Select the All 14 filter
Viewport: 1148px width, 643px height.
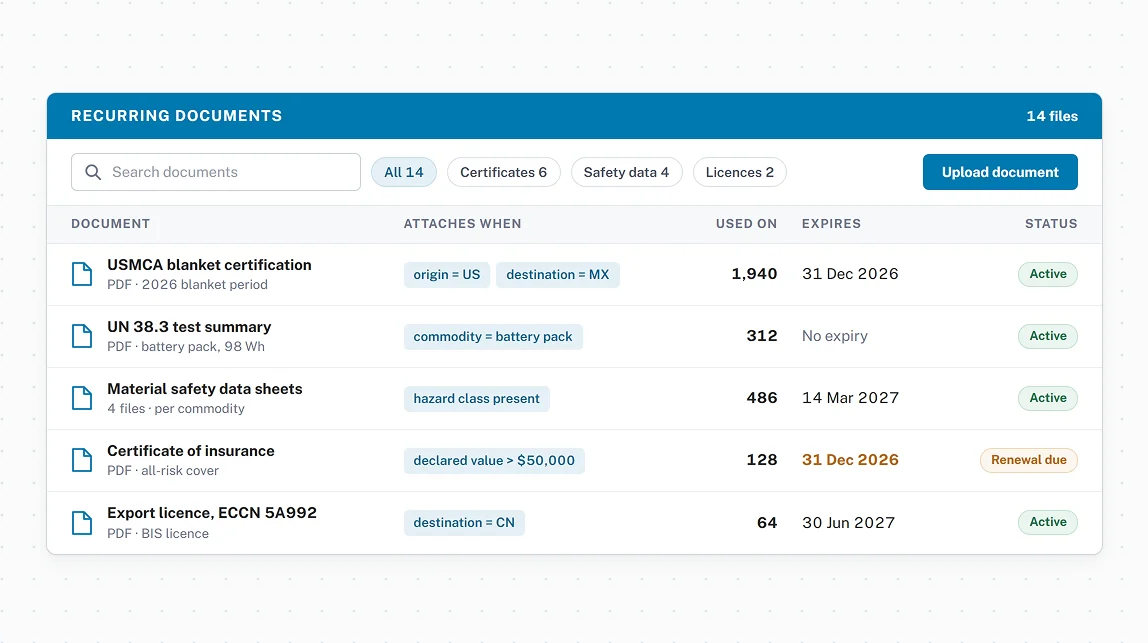[x=404, y=172]
